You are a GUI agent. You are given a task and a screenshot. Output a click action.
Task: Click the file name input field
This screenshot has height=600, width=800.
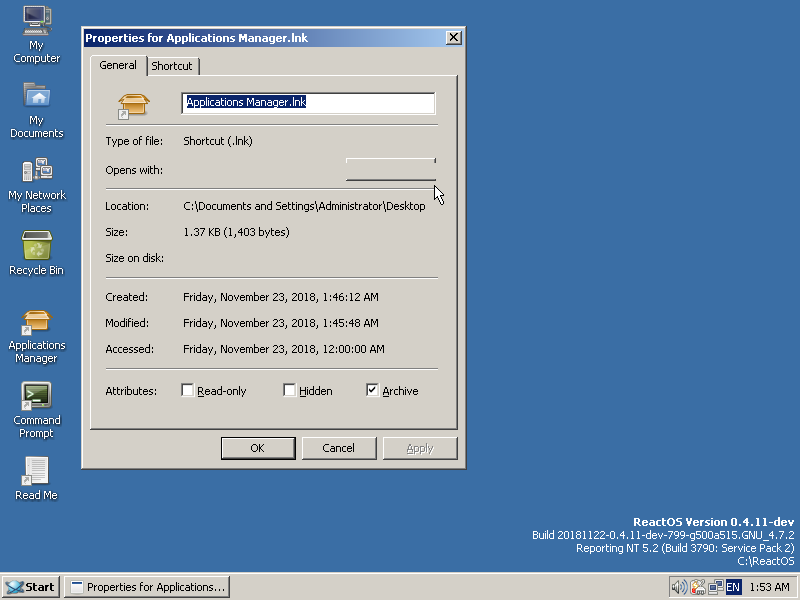pos(308,103)
